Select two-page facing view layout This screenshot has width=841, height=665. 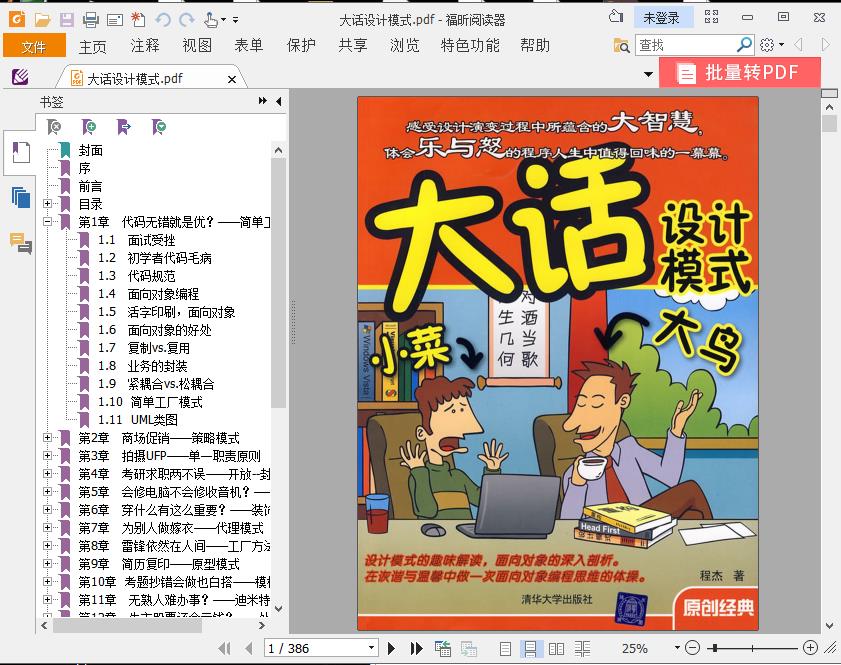[x=556, y=649]
